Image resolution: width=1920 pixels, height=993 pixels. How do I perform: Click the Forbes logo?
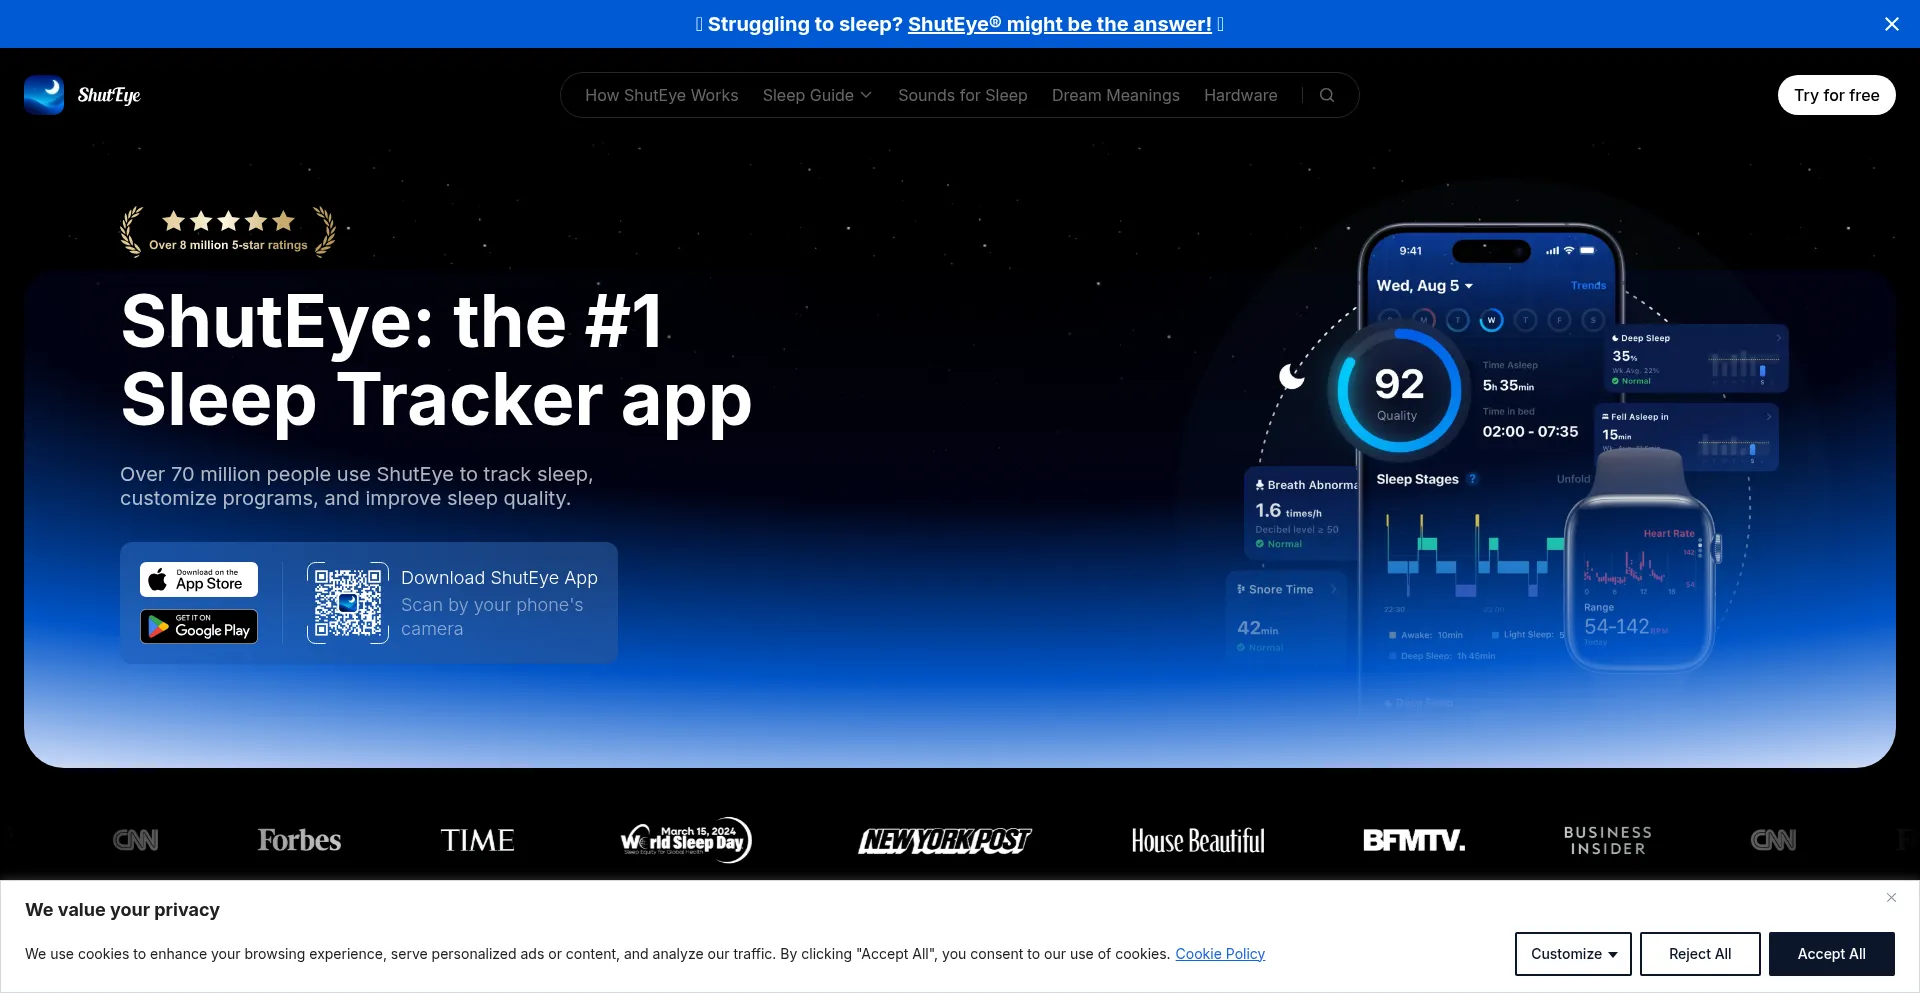[x=299, y=840]
